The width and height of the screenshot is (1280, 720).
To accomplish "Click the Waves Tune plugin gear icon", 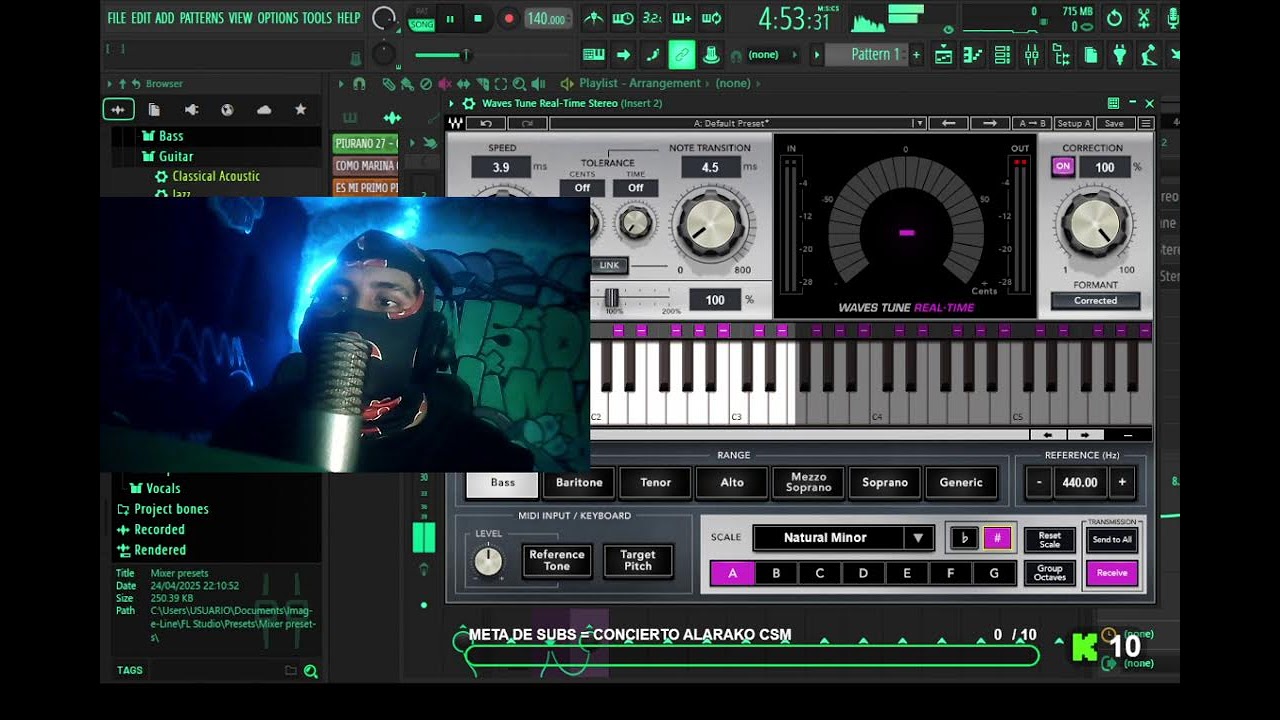I will coord(469,103).
